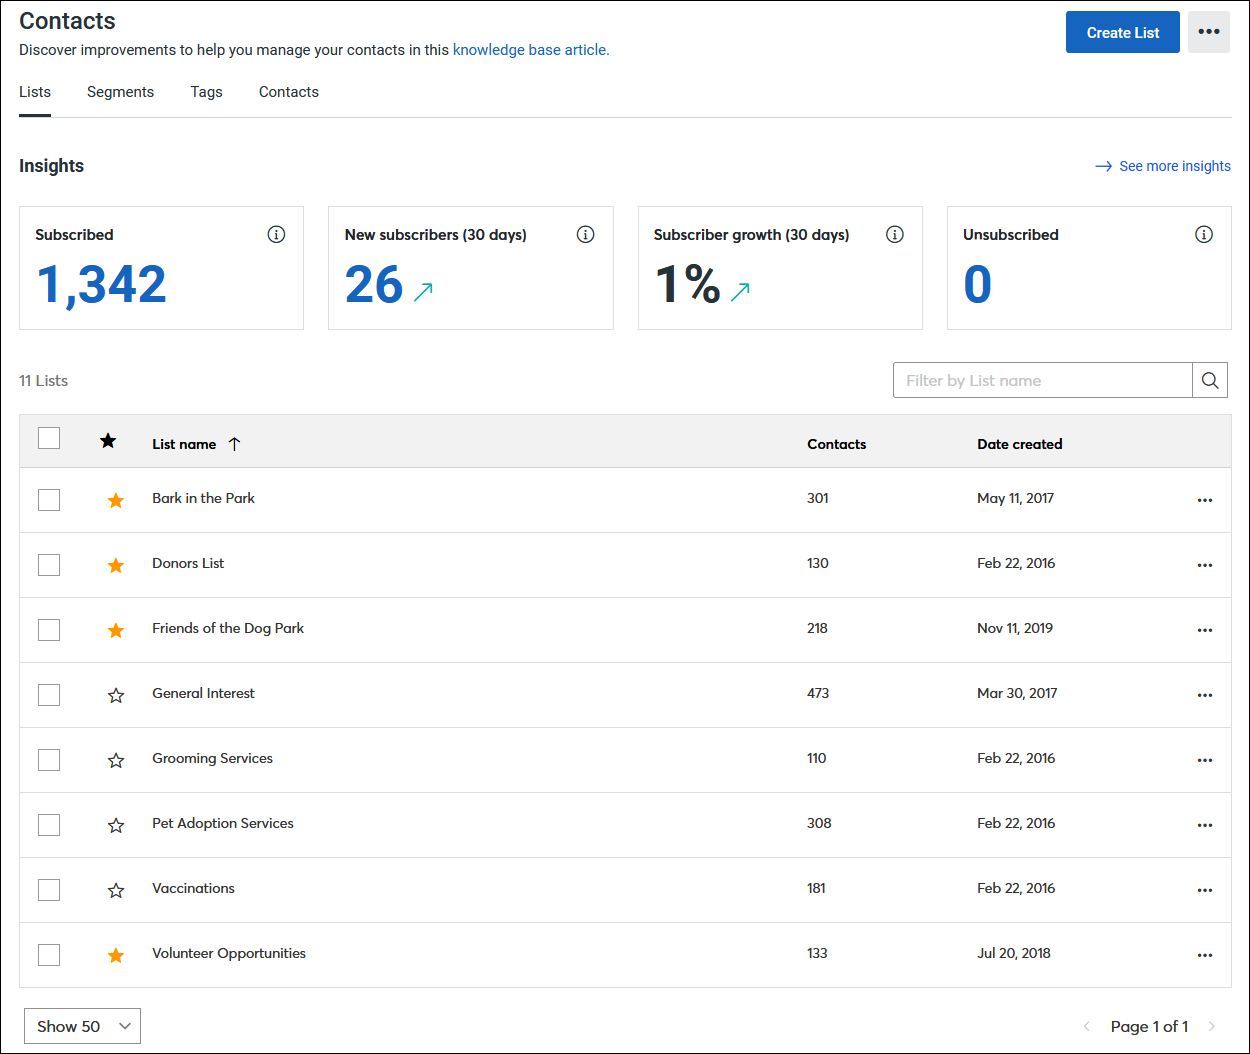Go to previous page arrow

coord(1087,1026)
